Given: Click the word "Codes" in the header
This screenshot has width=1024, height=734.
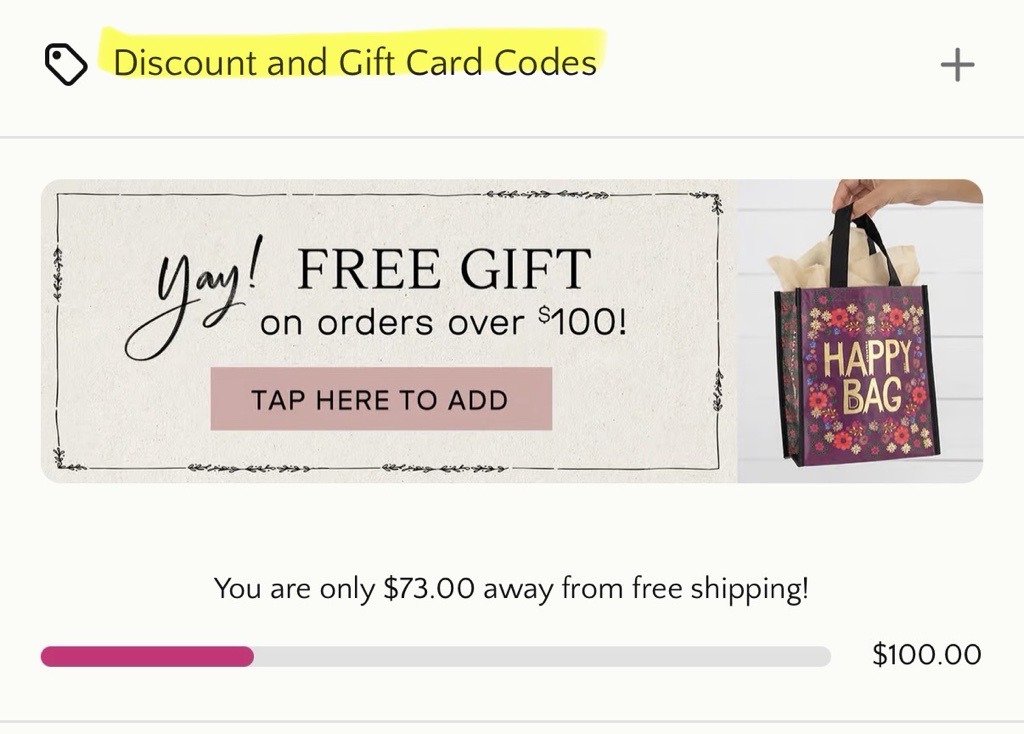Looking at the screenshot, I should pyautogui.click(x=545, y=63).
